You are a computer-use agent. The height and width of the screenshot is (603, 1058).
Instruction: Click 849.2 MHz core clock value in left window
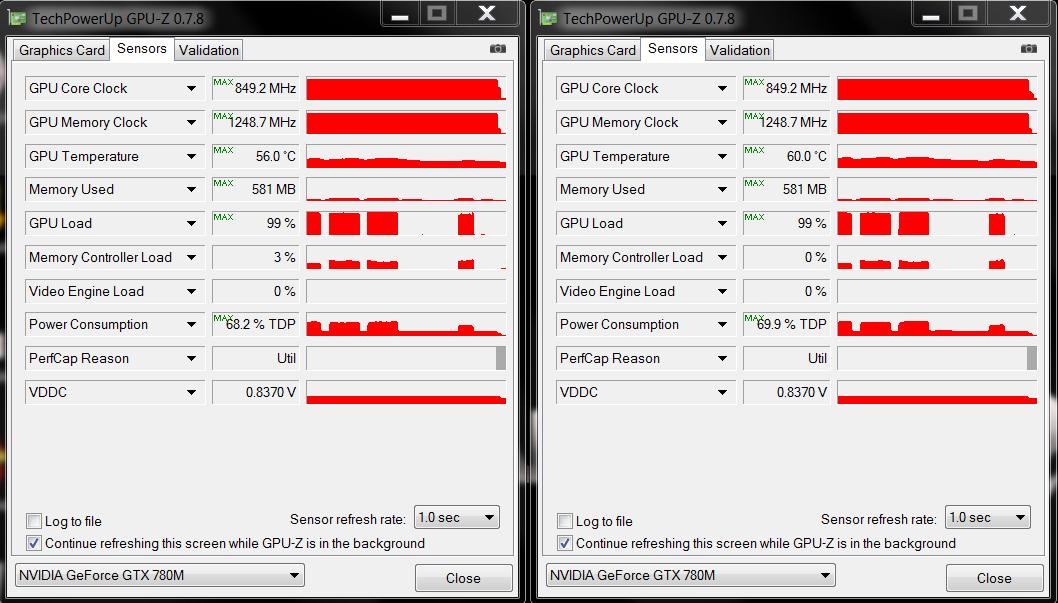click(x=256, y=88)
